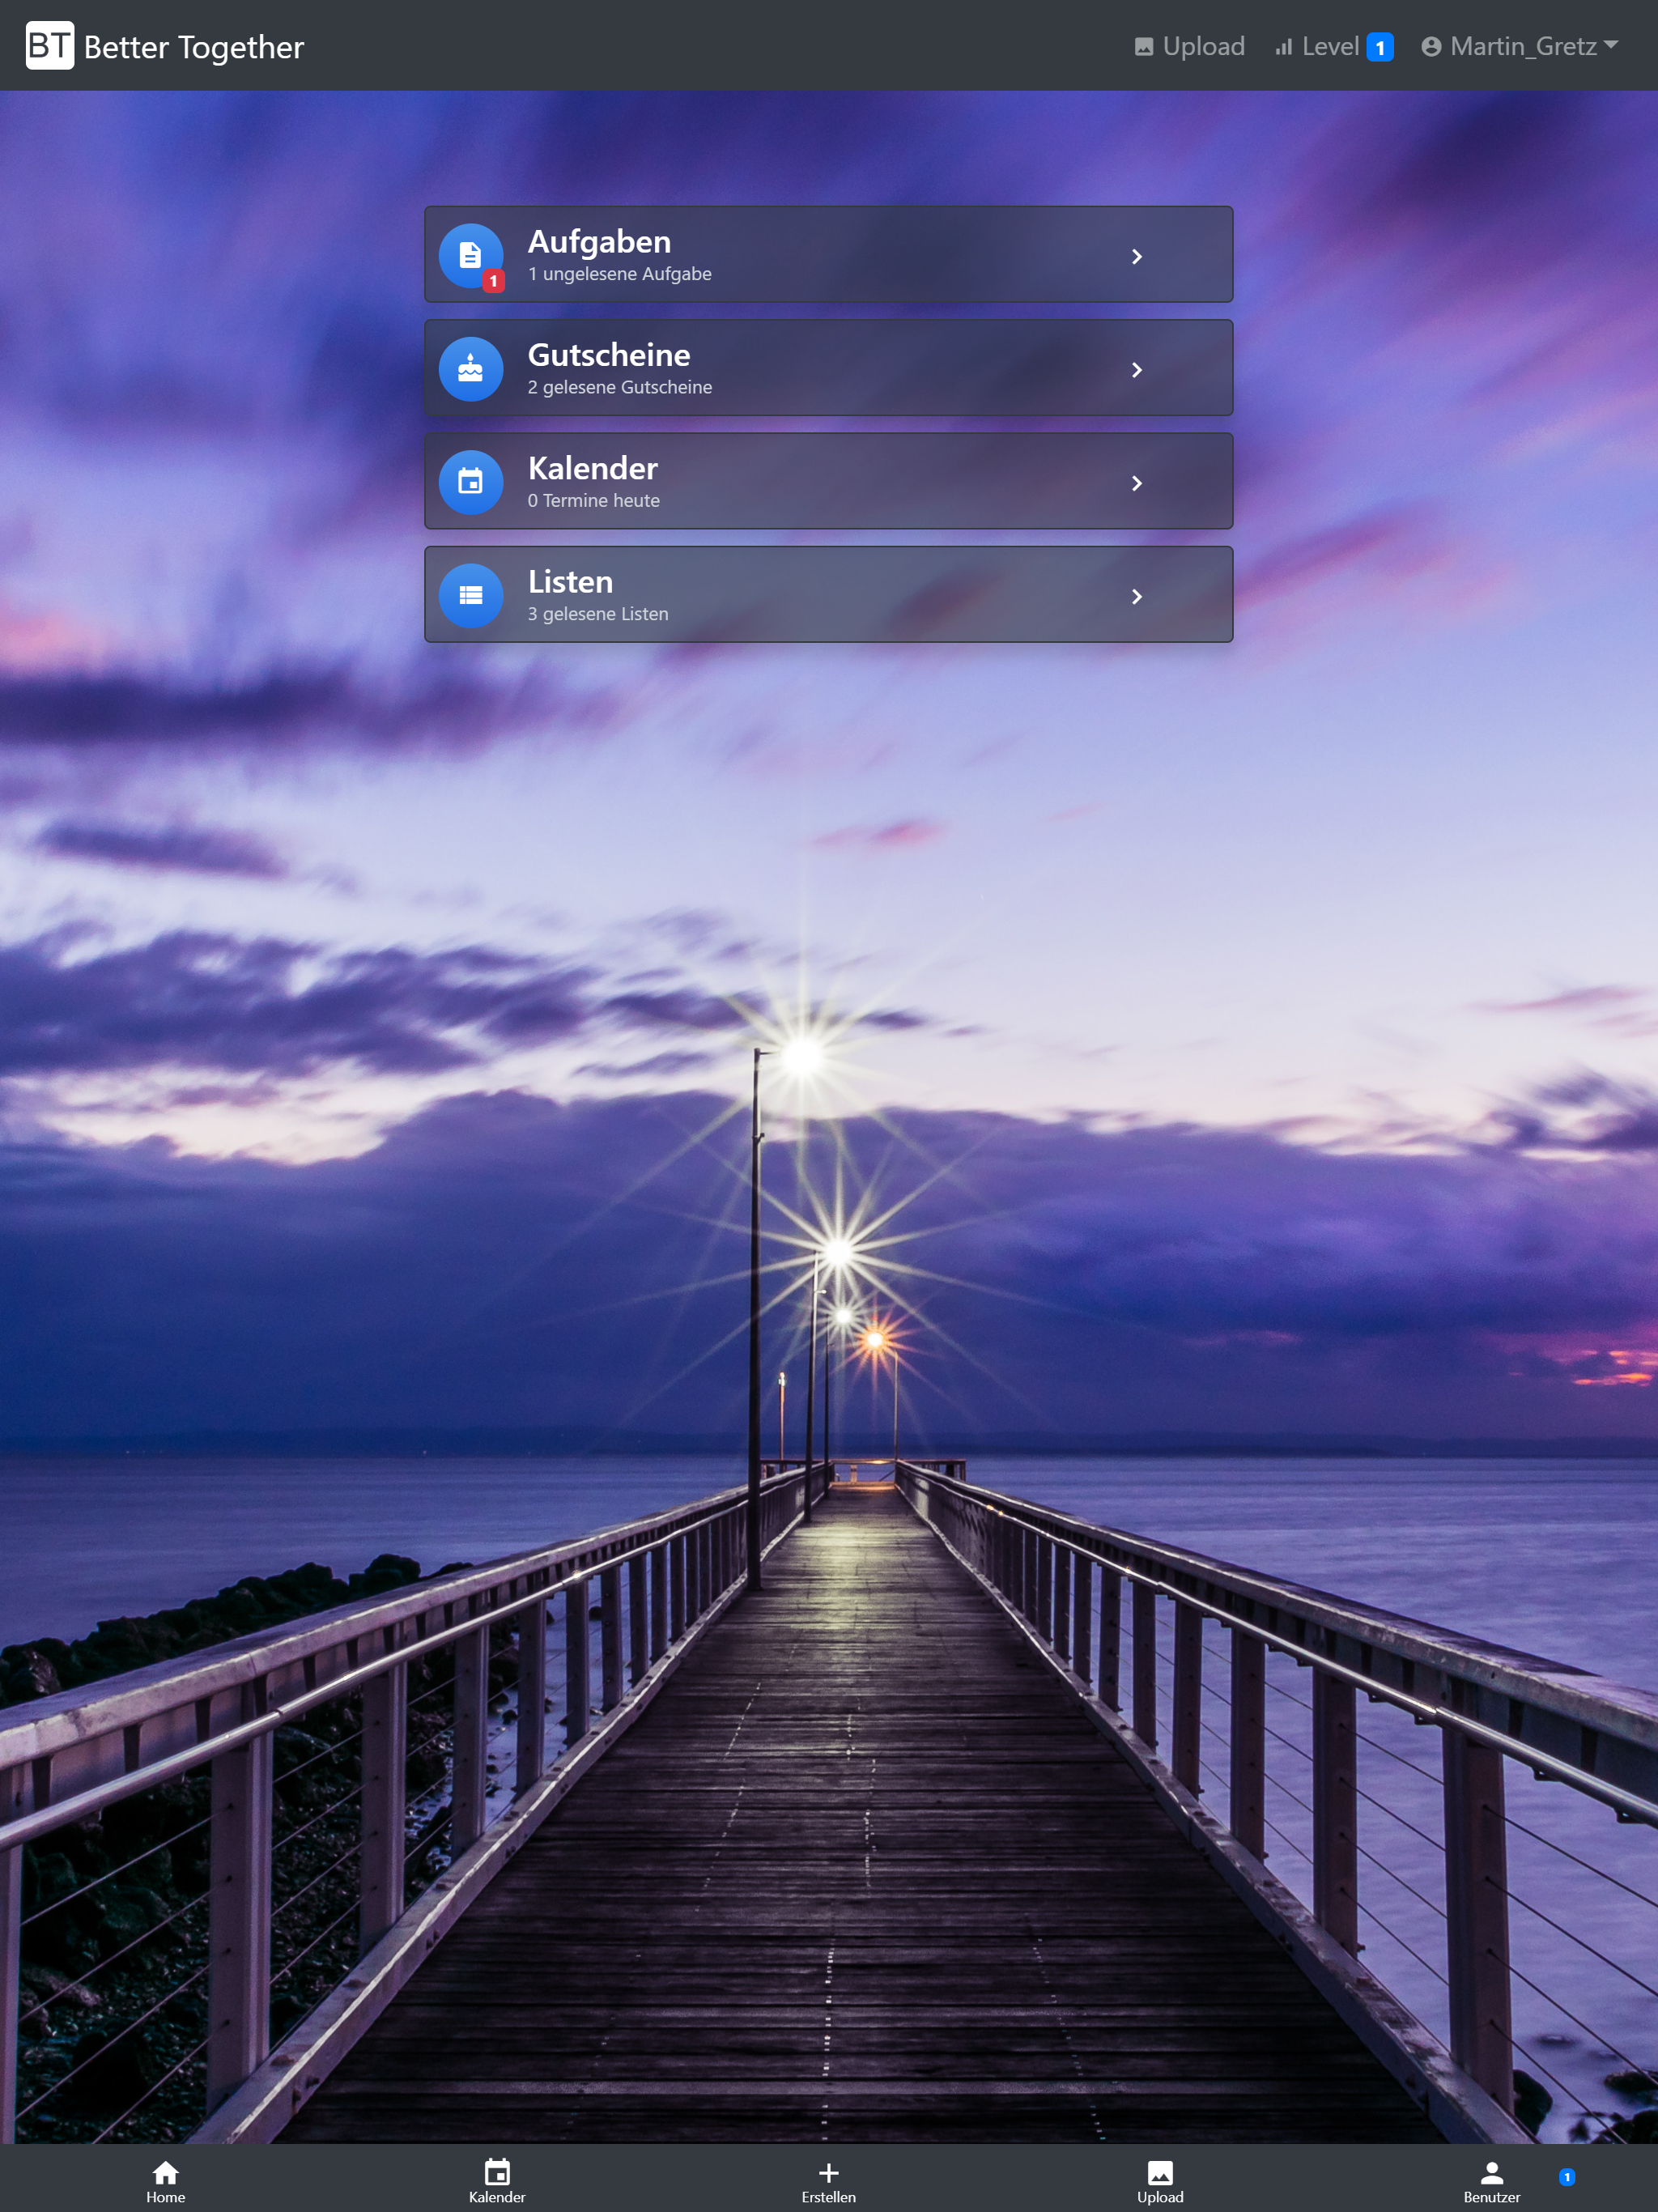The width and height of the screenshot is (1658, 2212).
Task: Open the Gutscheine card heading
Action: pos(609,355)
